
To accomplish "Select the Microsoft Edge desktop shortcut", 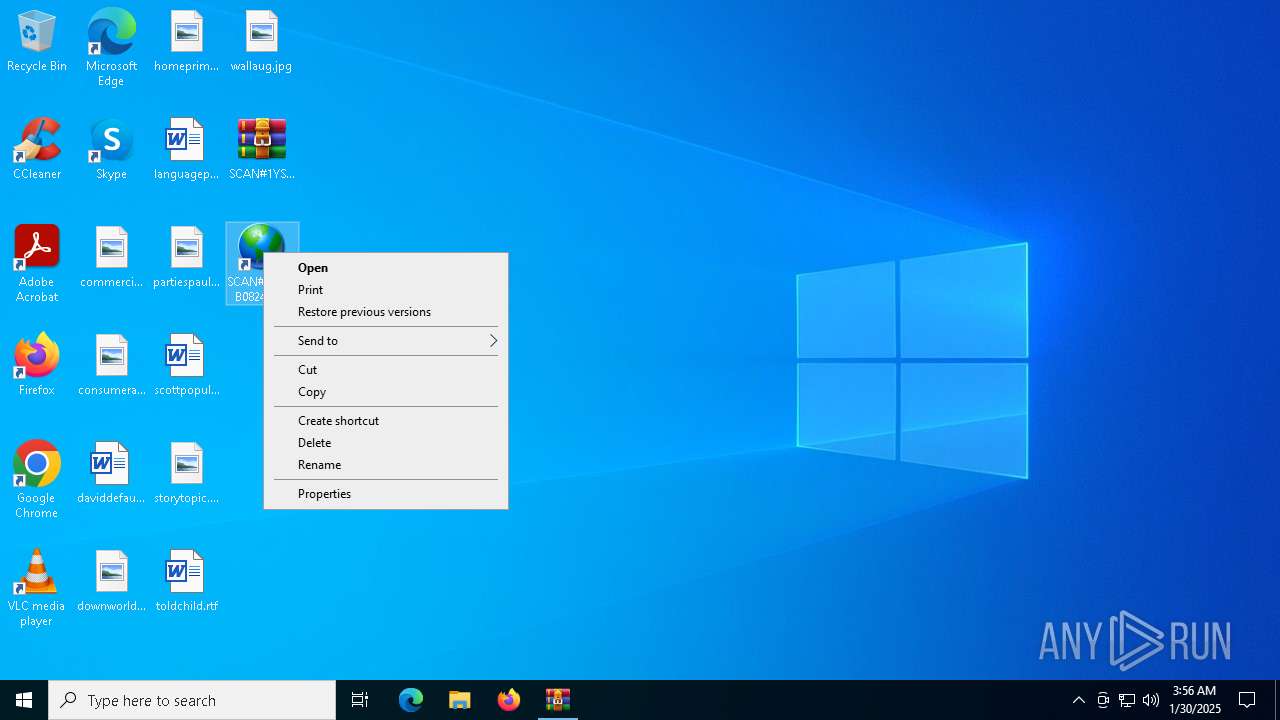I will (111, 47).
